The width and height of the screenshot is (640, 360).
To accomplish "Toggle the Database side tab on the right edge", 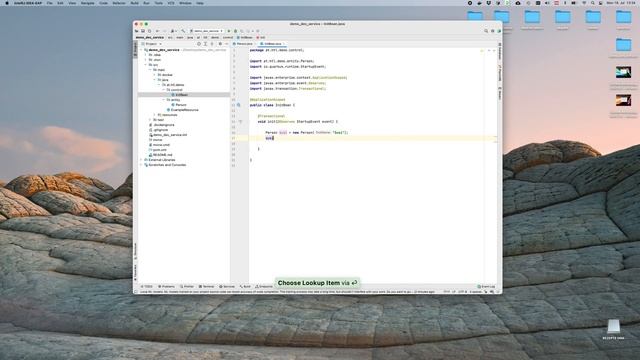I will pyautogui.click(x=500, y=51).
